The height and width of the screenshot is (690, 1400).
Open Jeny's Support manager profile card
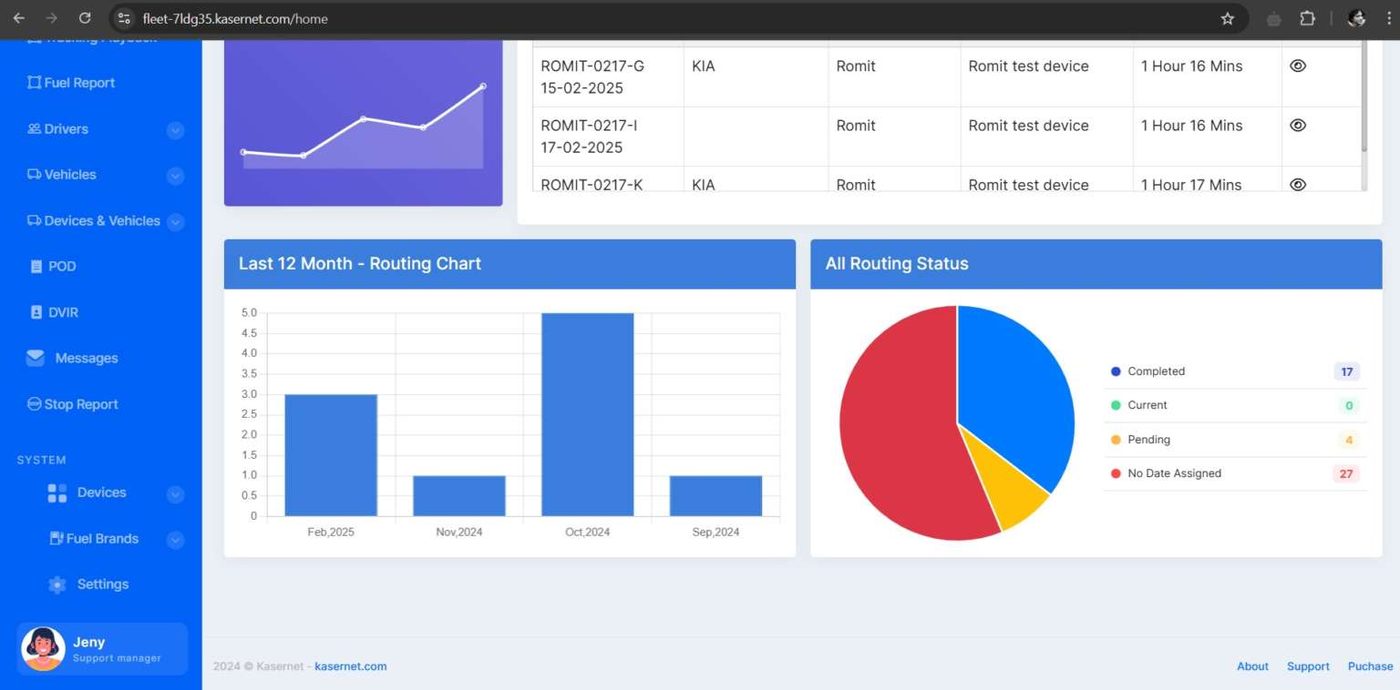point(102,649)
